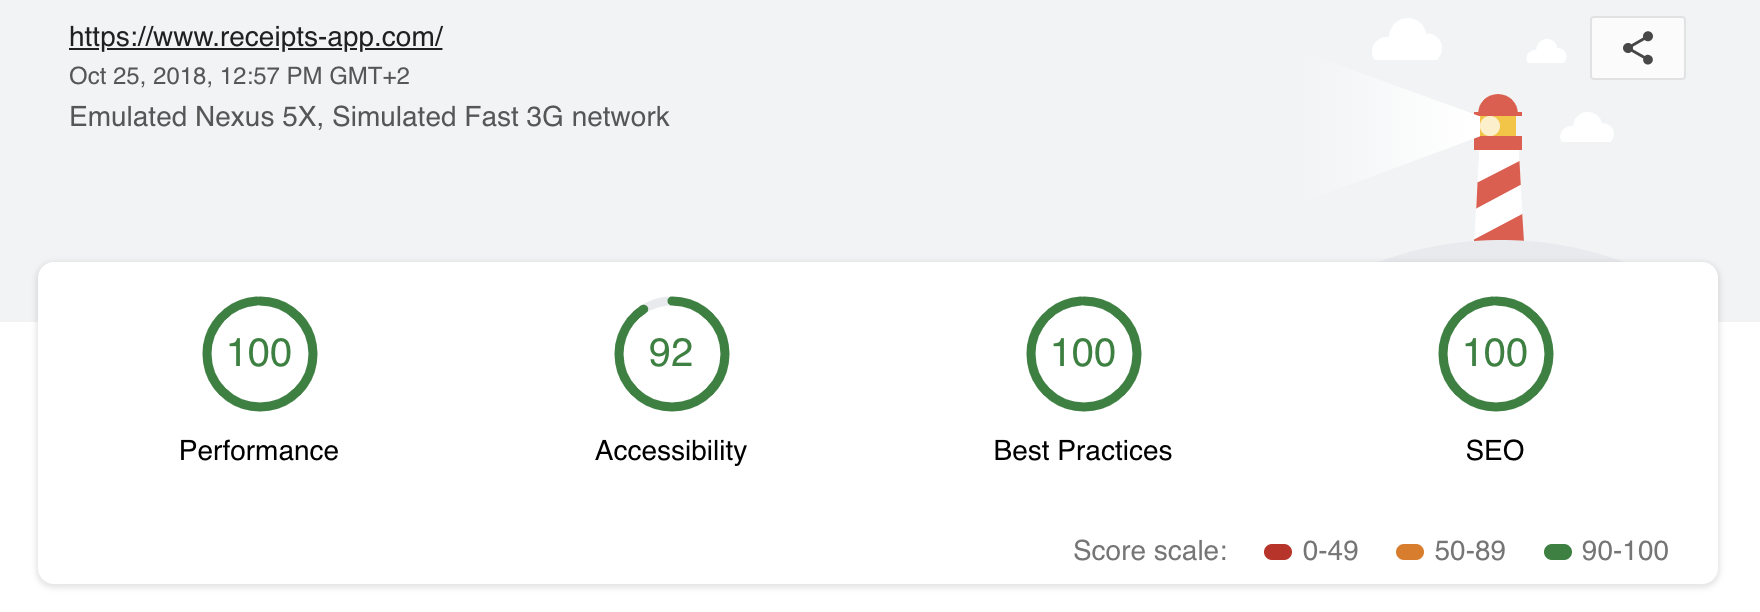Viewport: 1760px width, 612px height.
Task: Open the Best Practices score gauge
Action: pyautogui.click(x=1083, y=353)
